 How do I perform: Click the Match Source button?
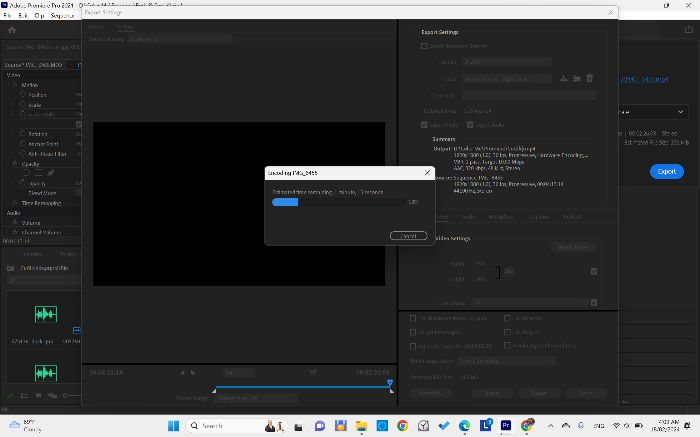coord(573,247)
